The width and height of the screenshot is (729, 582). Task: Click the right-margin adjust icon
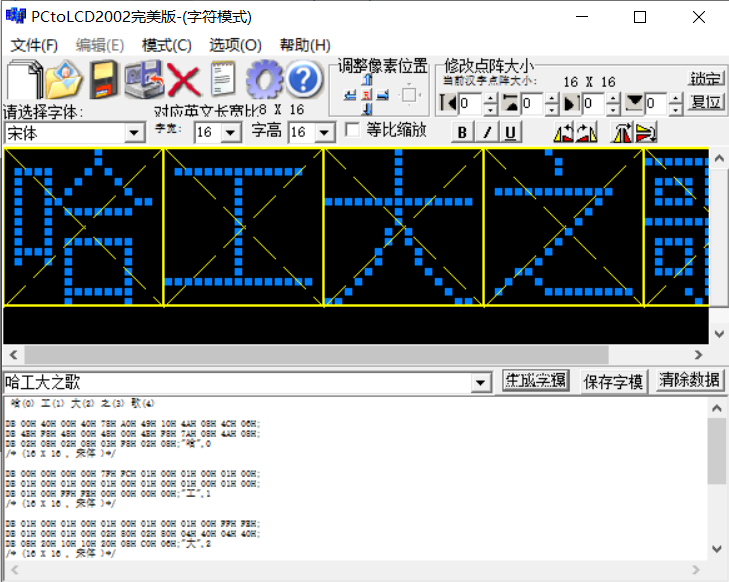(x=572, y=103)
